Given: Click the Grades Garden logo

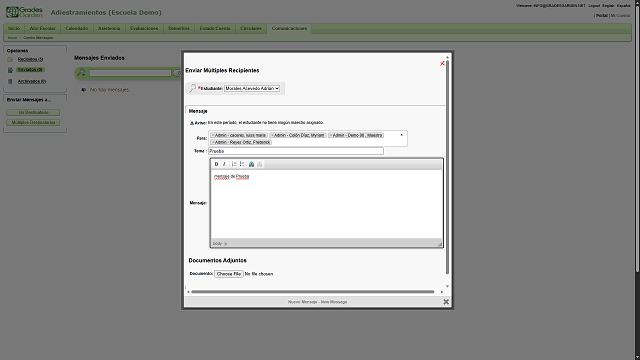Looking at the screenshot, I should coord(24,12).
